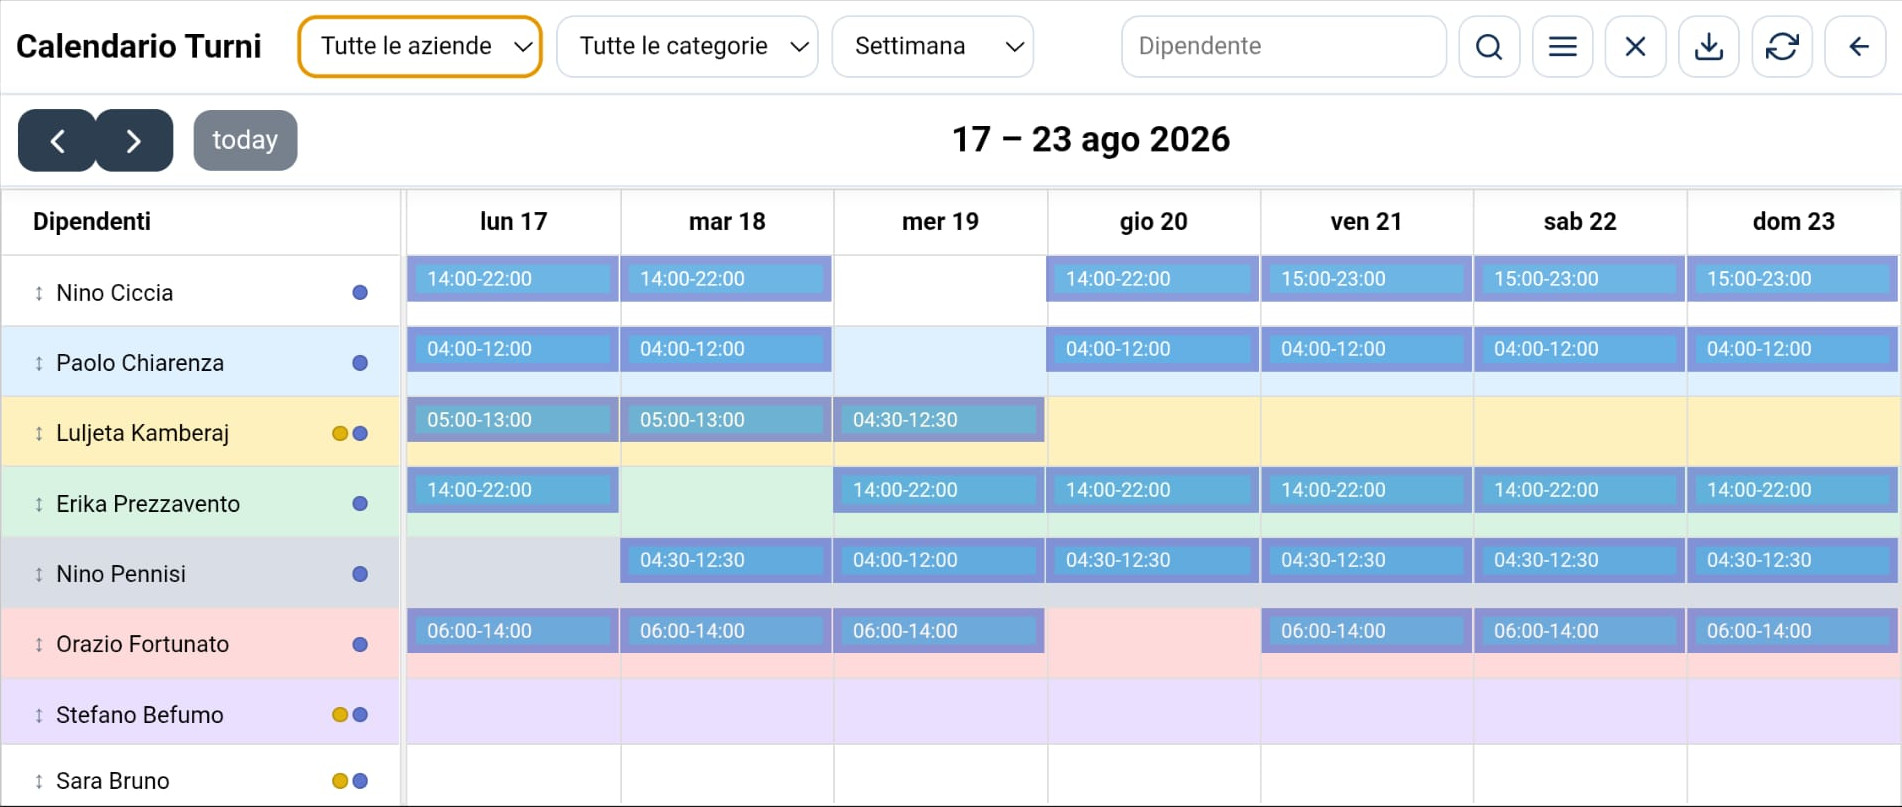The image size is (1902, 807).
Task: Expand the Tutte le categorie dropdown
Action: pos(687,47)
